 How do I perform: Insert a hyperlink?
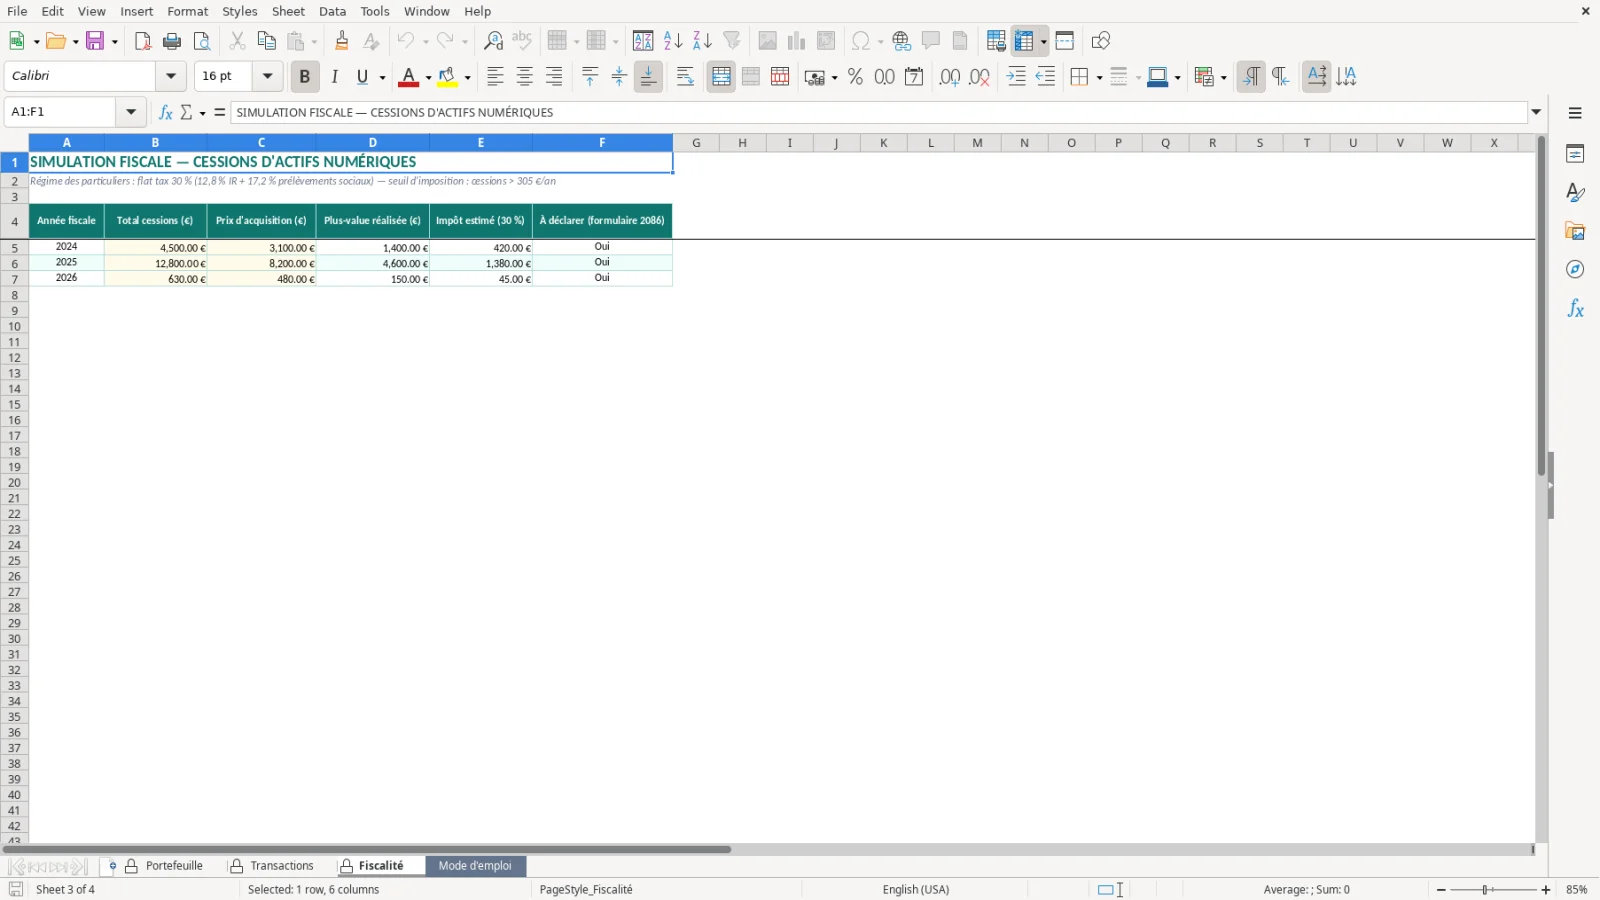click(901, 41)
